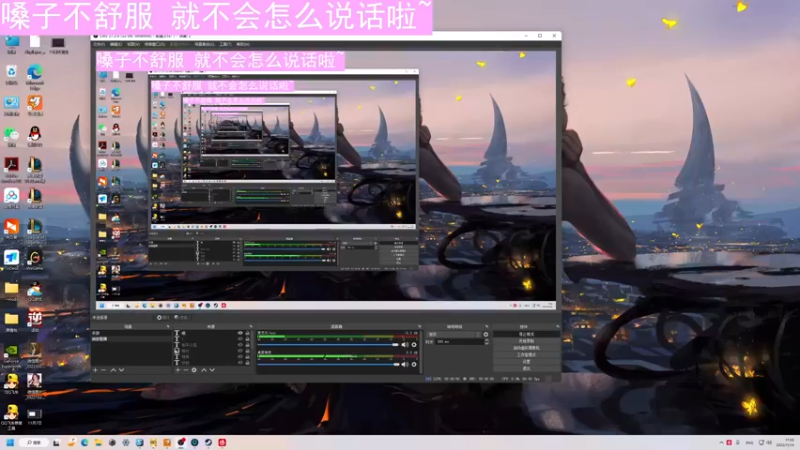Open Adobe Acrobat desktop shortcut
The image size is (800, 450).
pyautogui.click(x=11, y=169)
